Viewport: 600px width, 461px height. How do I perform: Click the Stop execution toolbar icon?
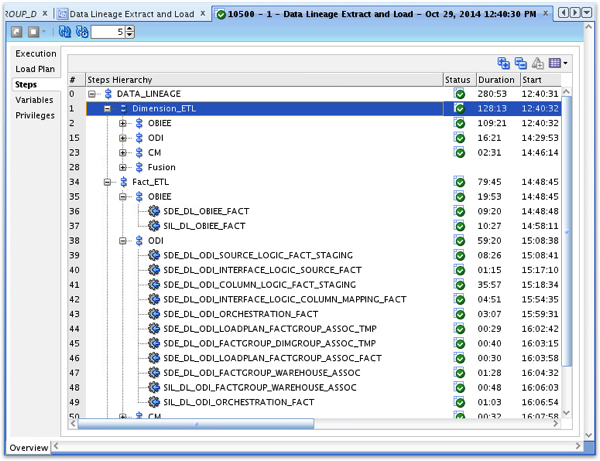point(34,32)
